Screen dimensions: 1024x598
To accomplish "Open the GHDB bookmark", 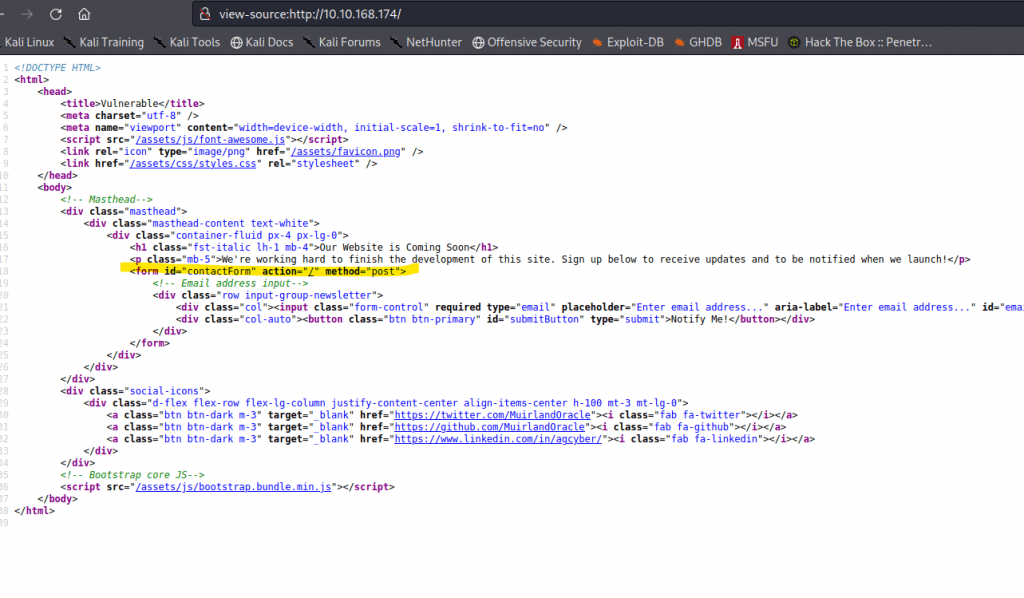I will (697, 42).
